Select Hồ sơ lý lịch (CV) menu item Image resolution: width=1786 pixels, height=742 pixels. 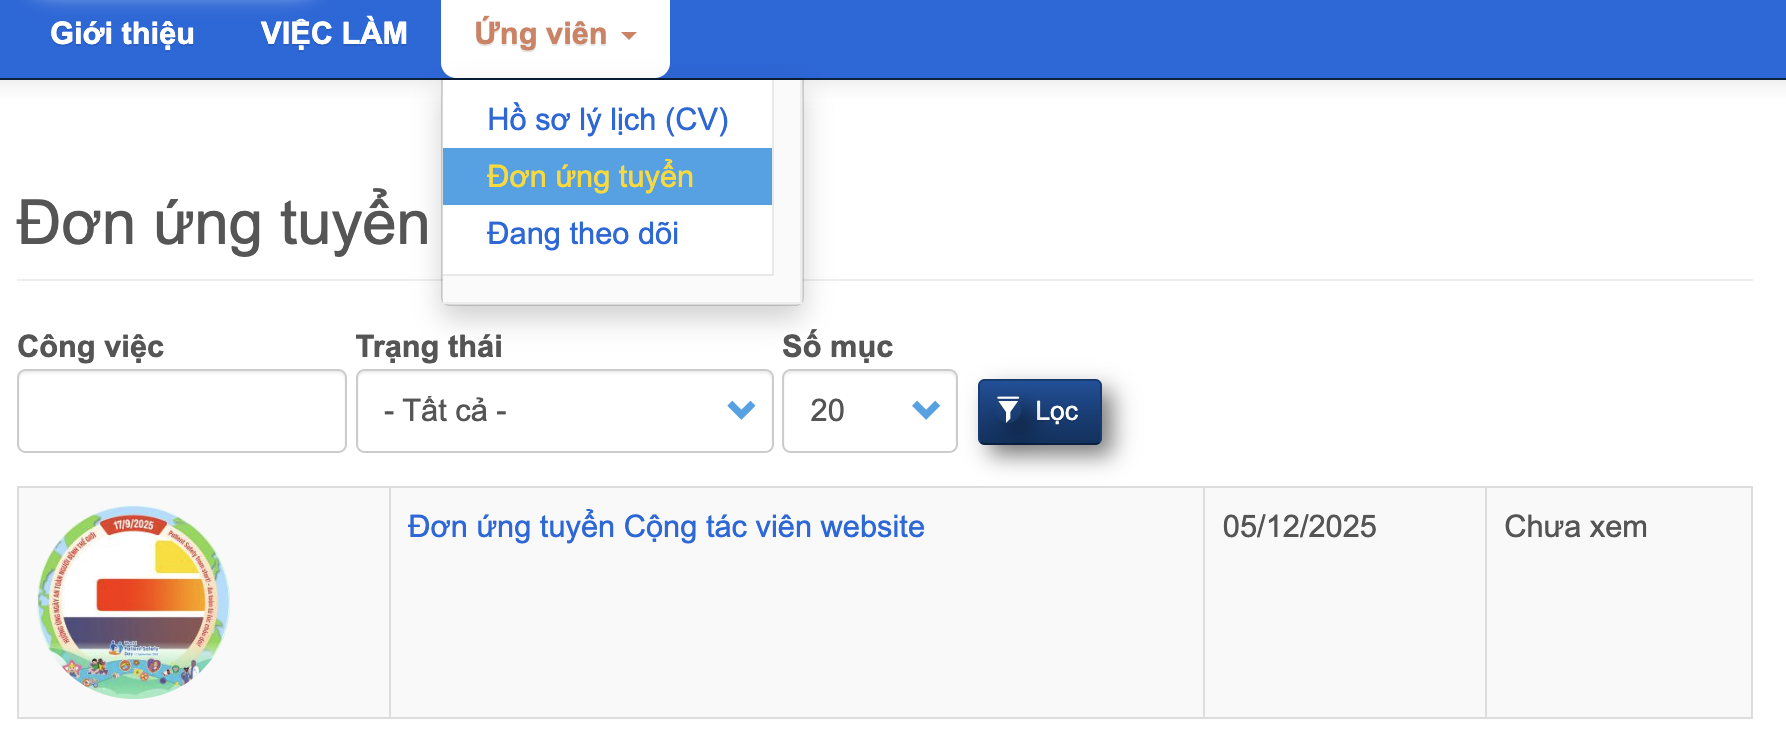click(607, 120)
